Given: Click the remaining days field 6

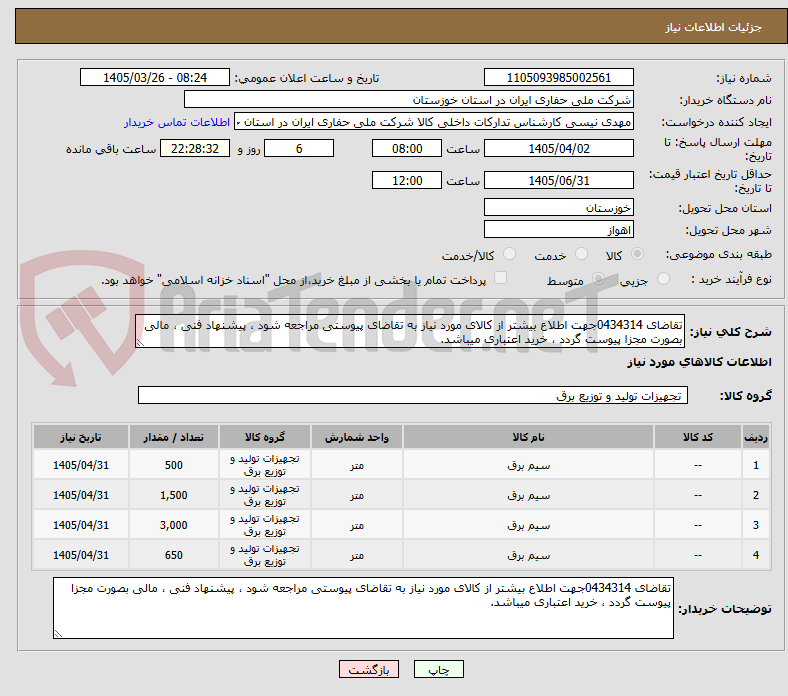Looking at the screenshot, I should 299,149.
